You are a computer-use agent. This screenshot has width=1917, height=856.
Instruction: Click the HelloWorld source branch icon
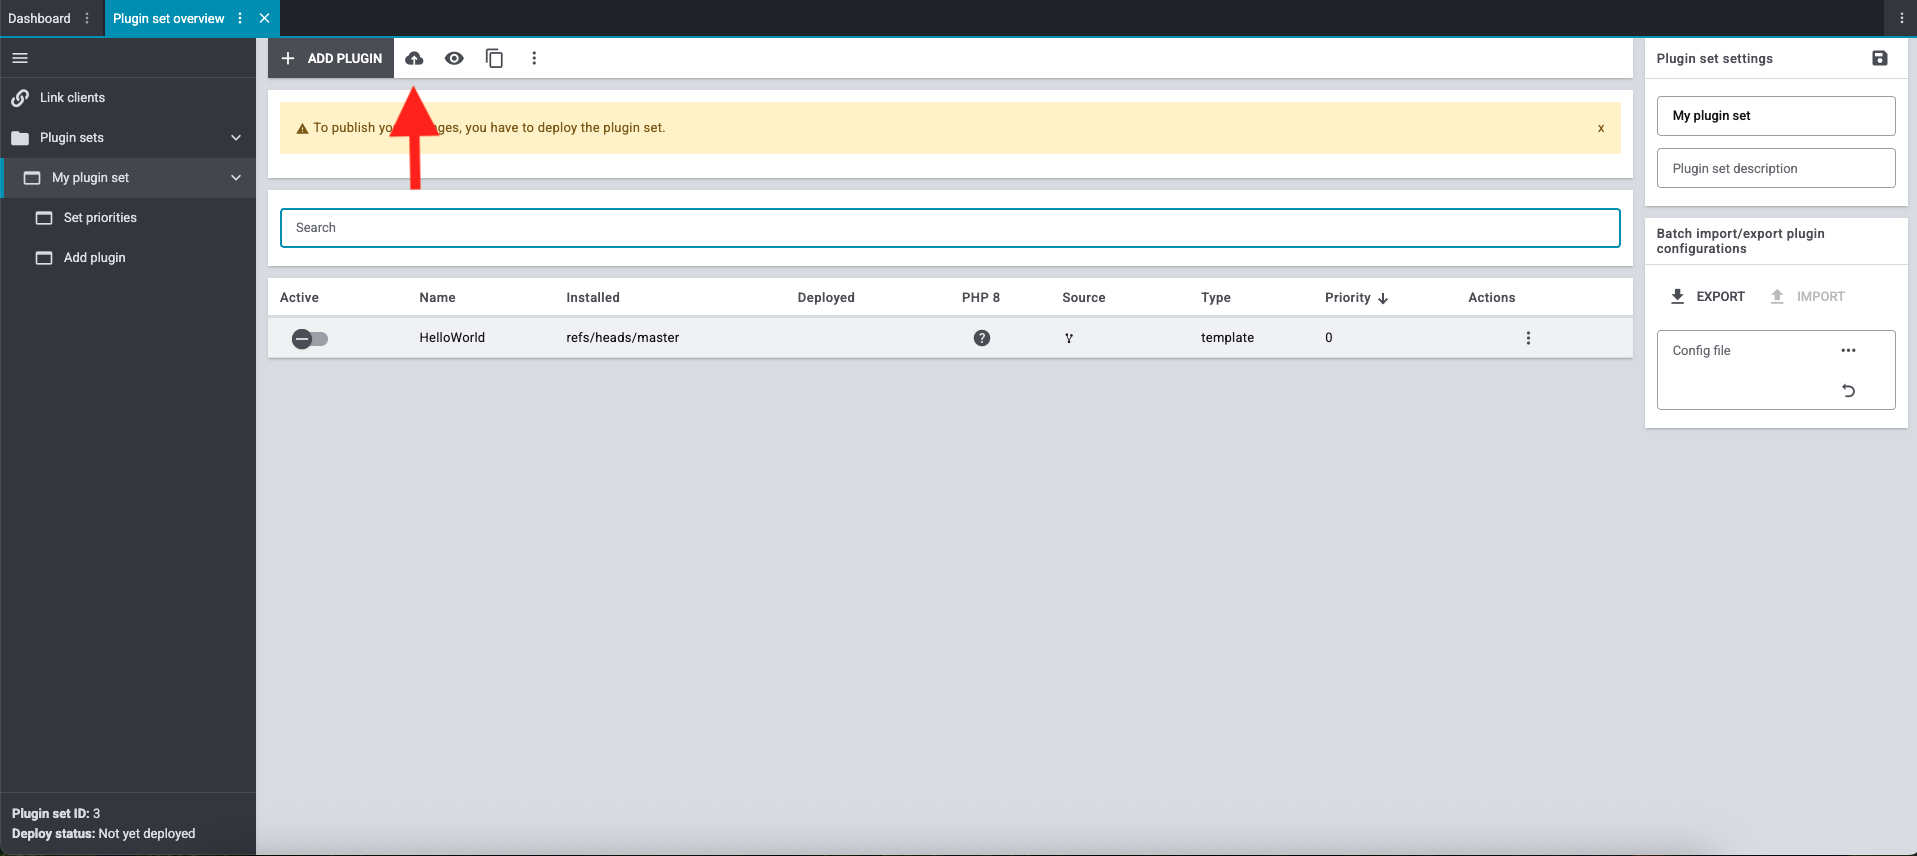coord(1069,338)
